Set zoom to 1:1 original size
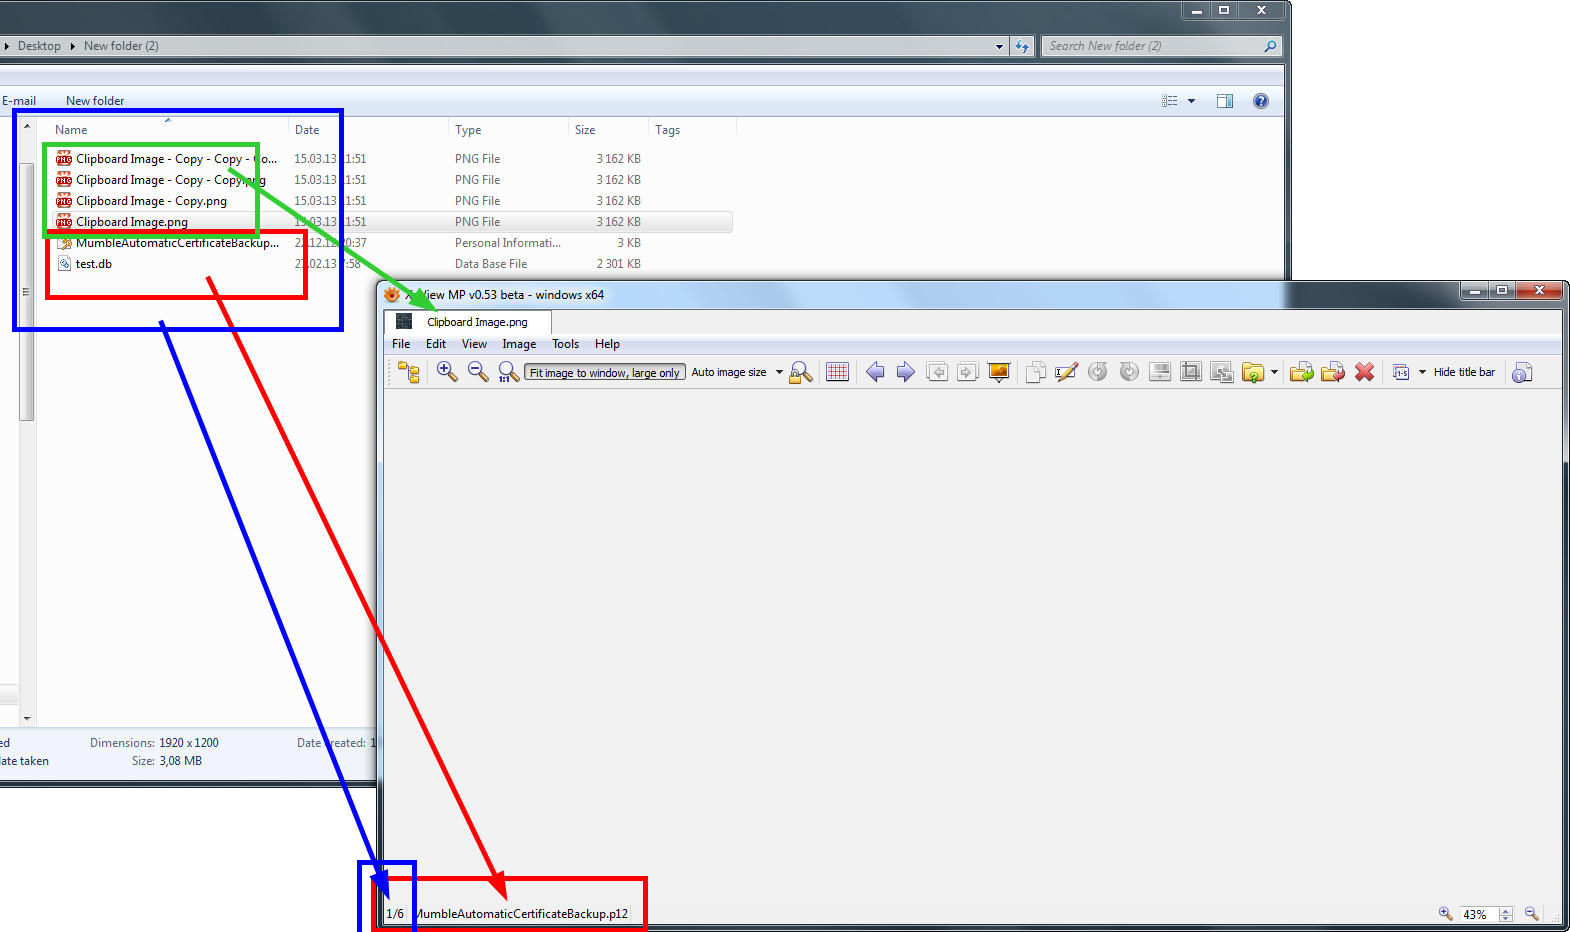The image size is (1570, 932). (x=509, y=372)
